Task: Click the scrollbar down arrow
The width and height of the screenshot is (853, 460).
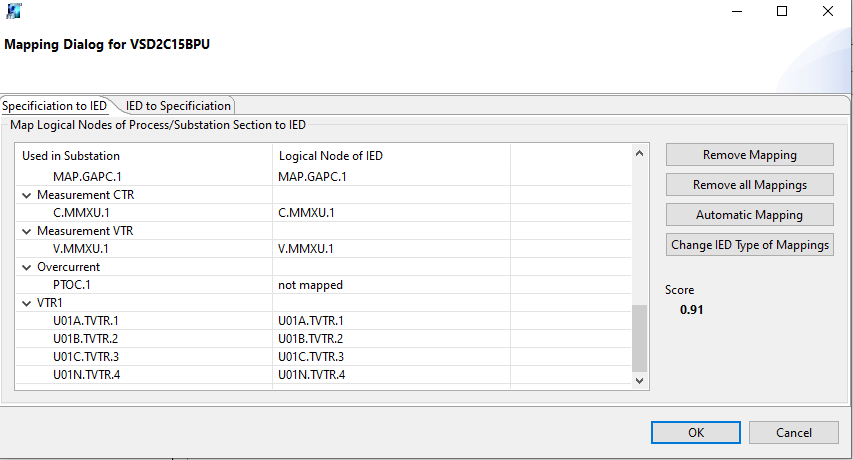Action: [640, 380]
